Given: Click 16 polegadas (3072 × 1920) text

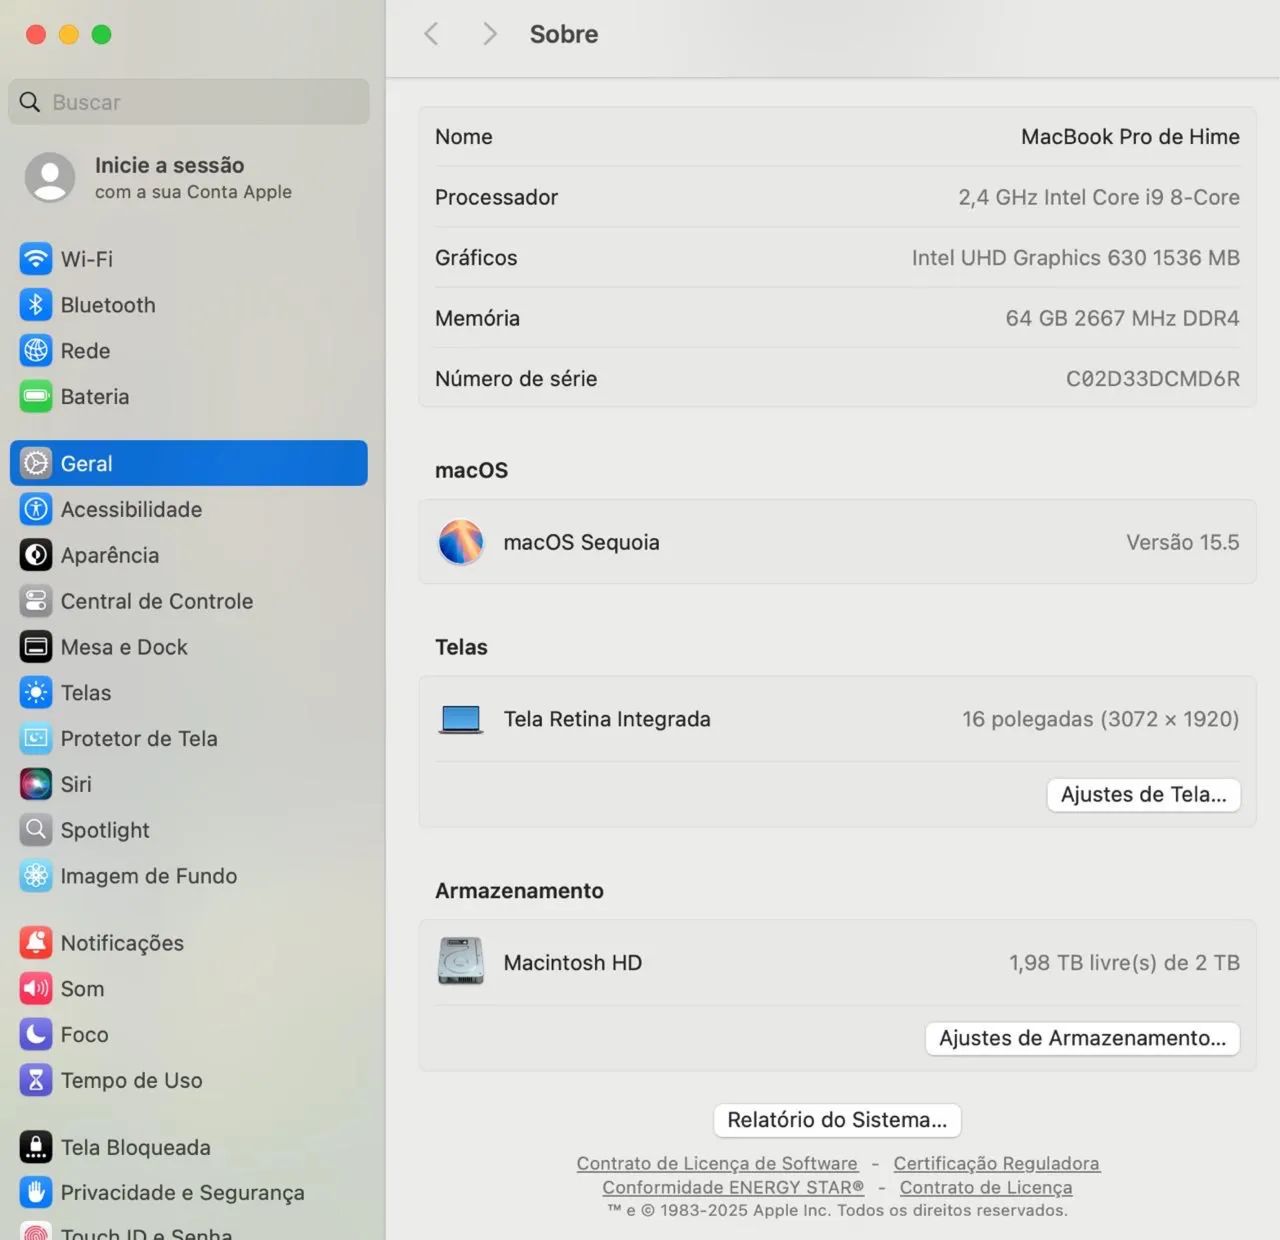Looking at the screenshot, I should point(1101,719).
